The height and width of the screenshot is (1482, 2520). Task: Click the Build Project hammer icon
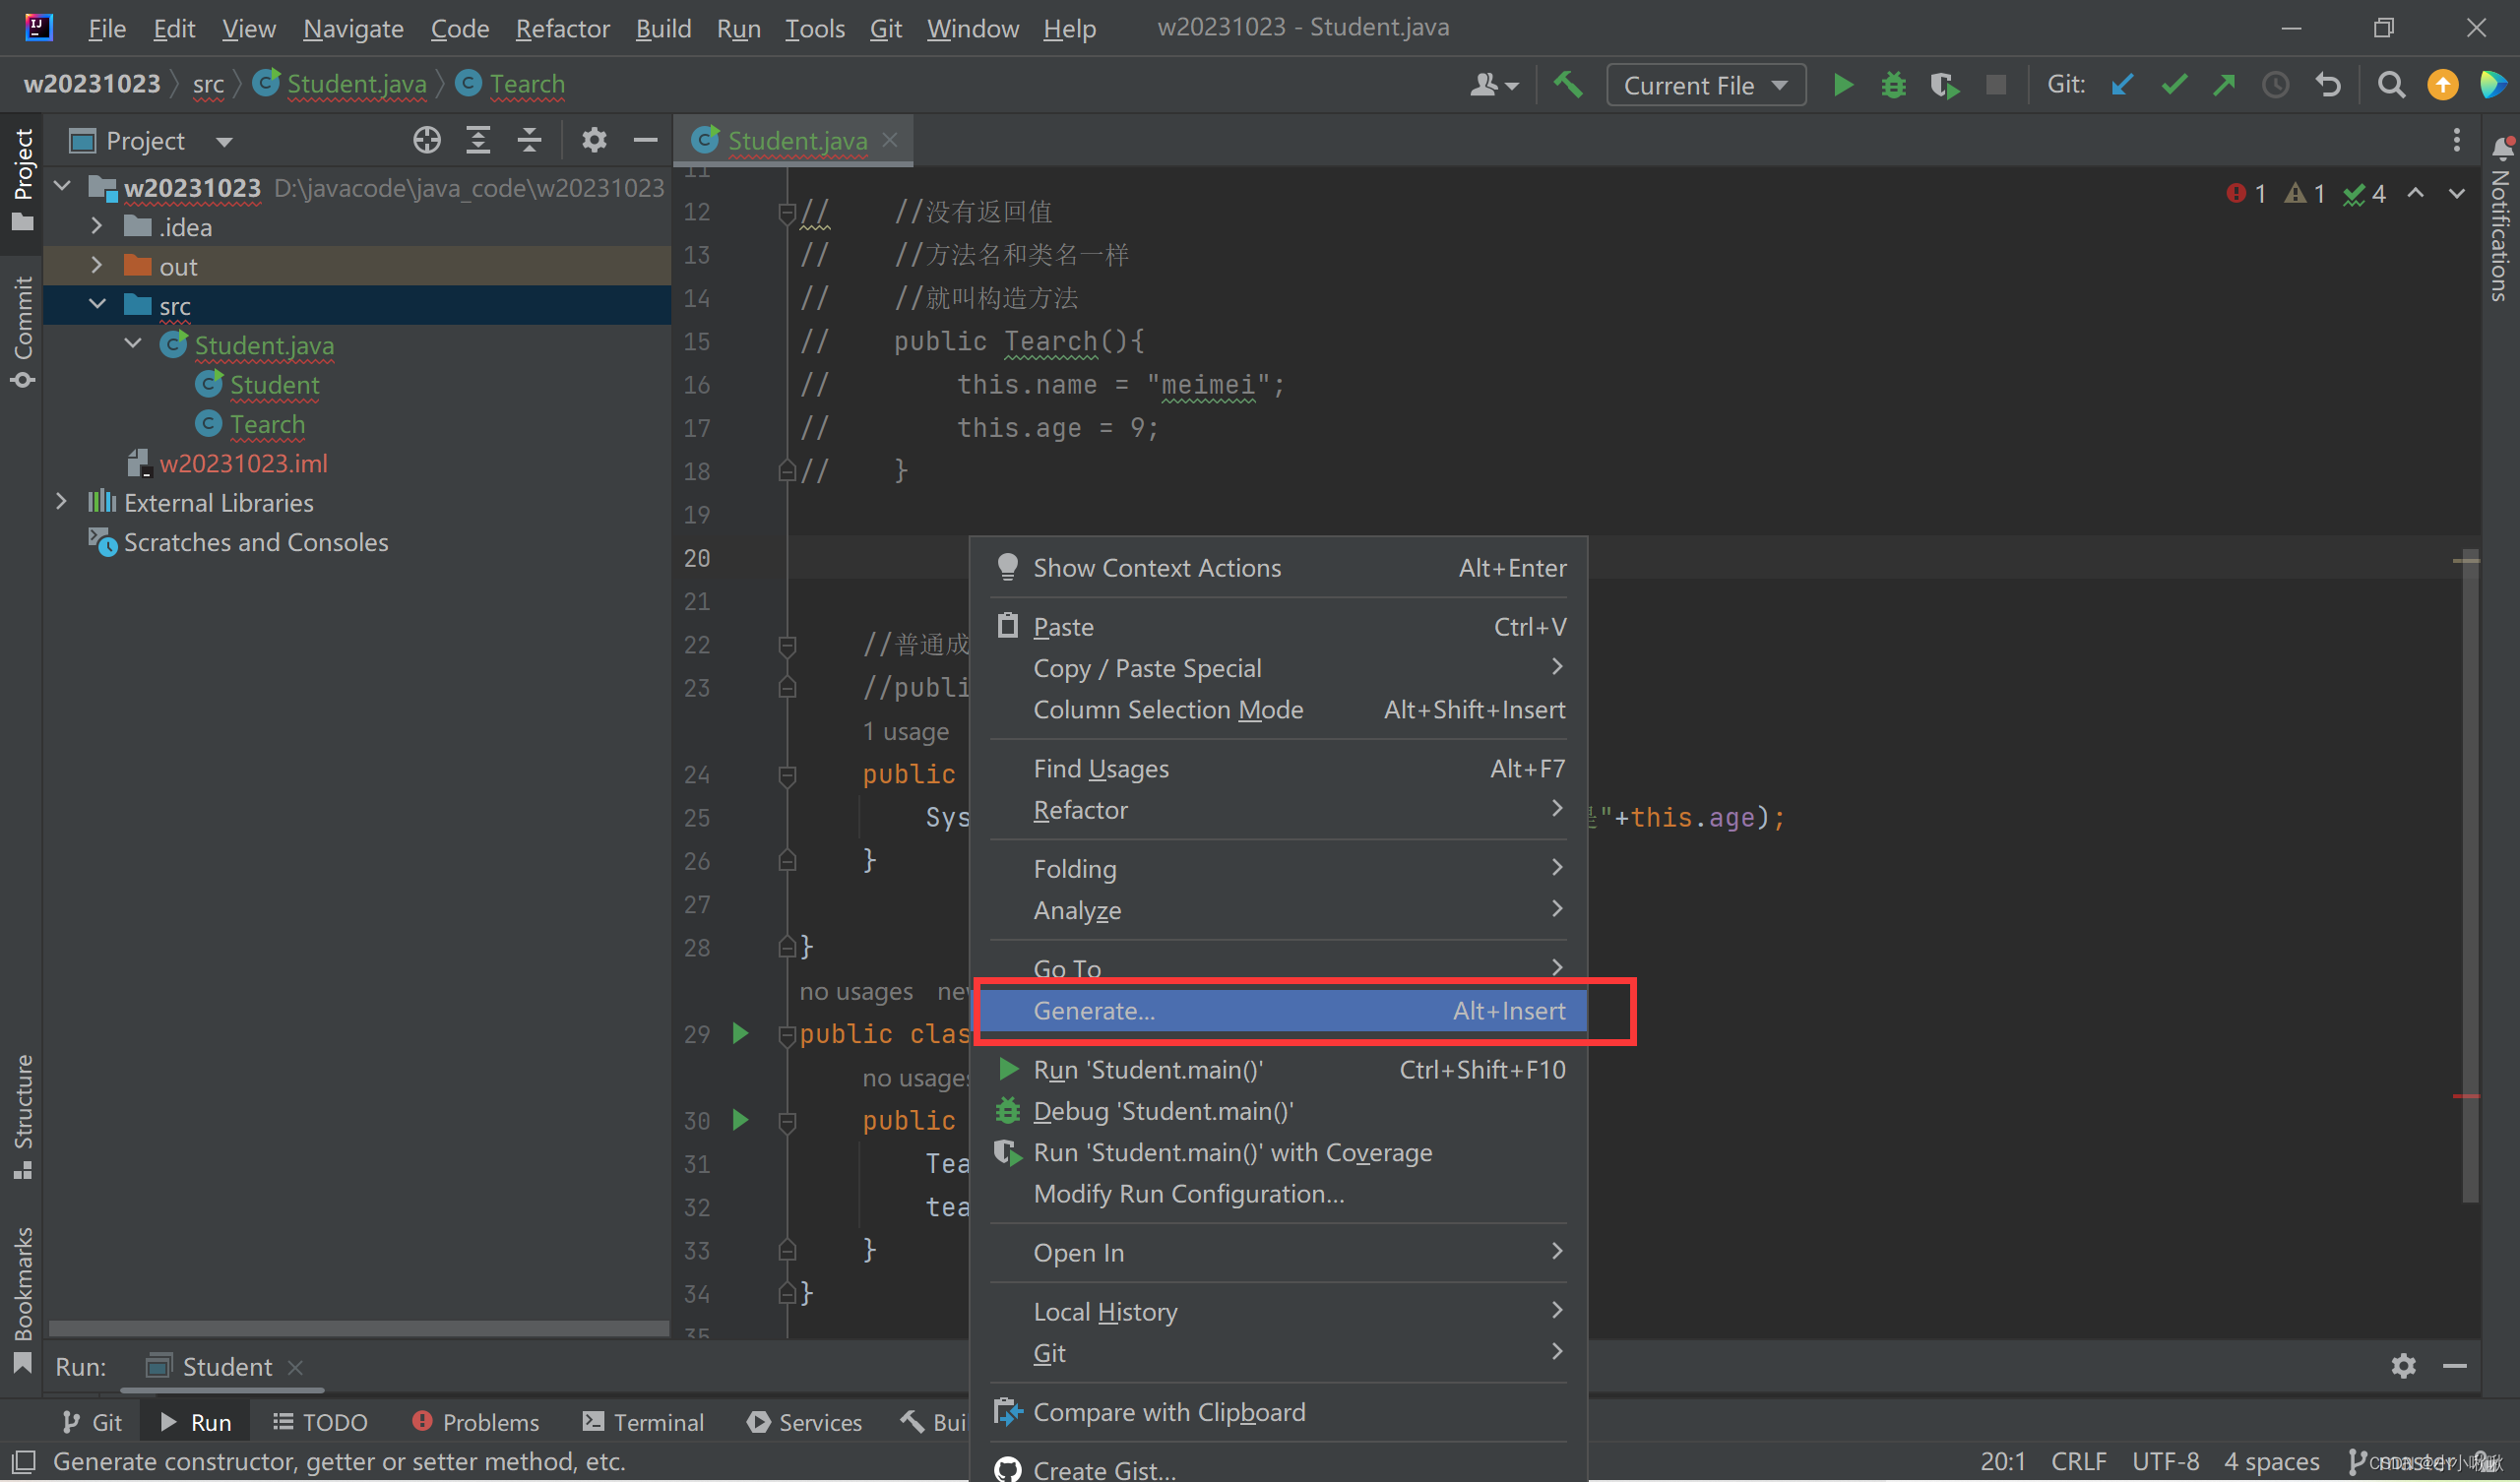pos(1567,85)
